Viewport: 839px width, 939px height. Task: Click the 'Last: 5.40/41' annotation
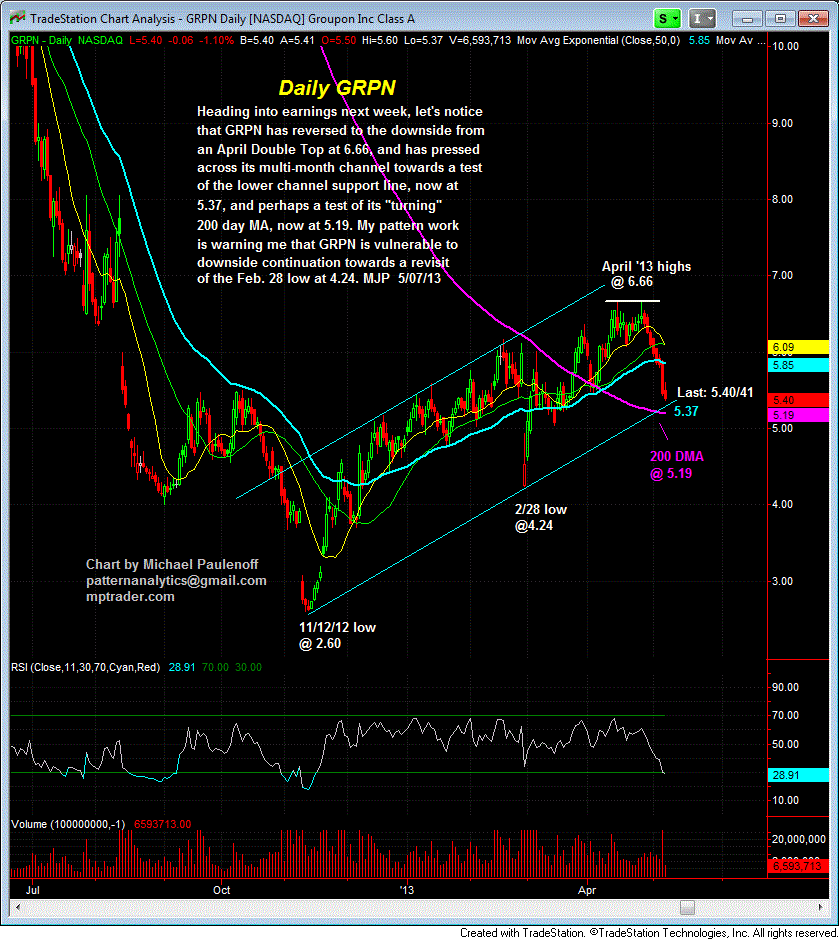715,392
